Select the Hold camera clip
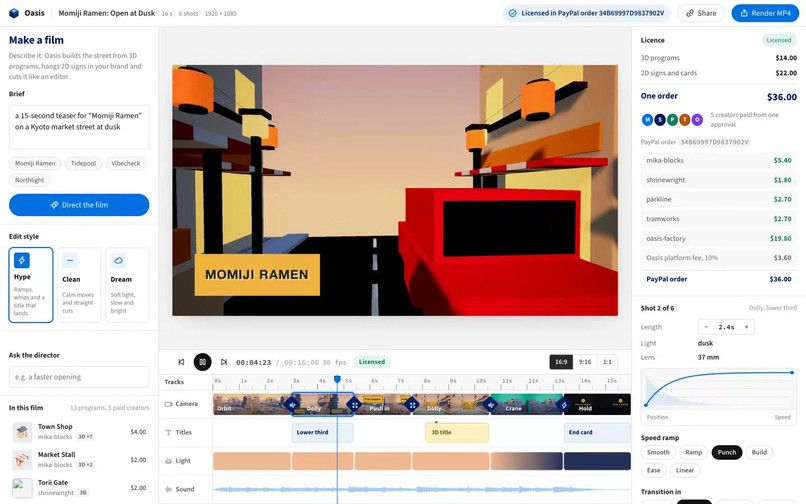 pos(597,404)
